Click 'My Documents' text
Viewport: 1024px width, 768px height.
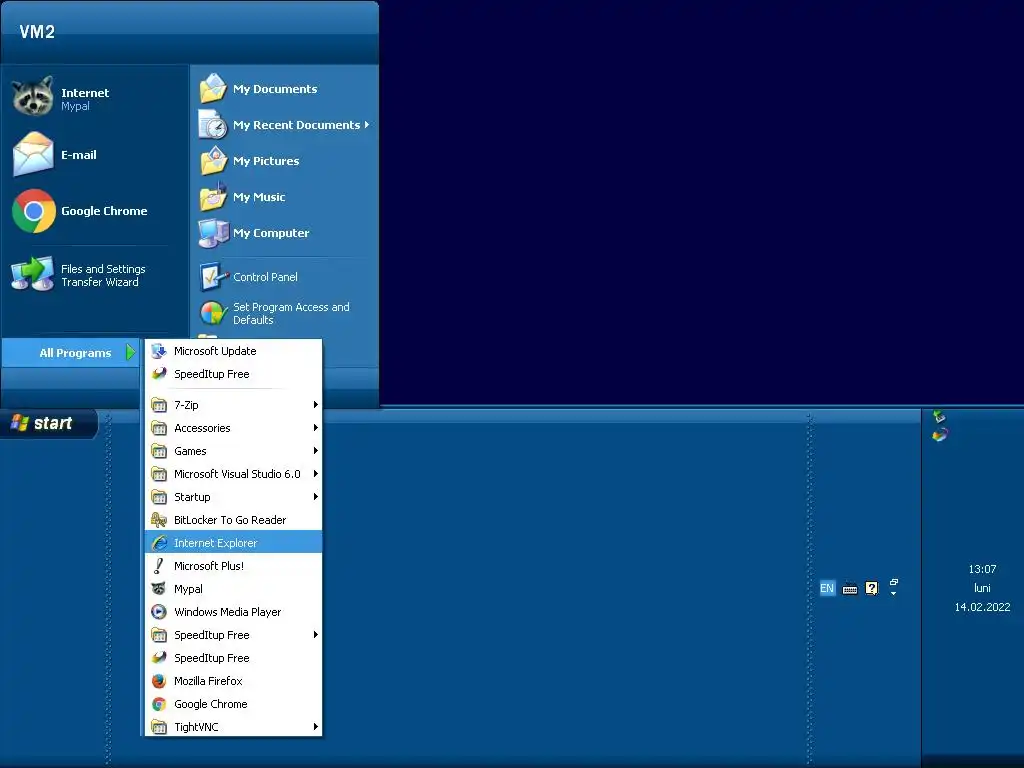[275, 89]
